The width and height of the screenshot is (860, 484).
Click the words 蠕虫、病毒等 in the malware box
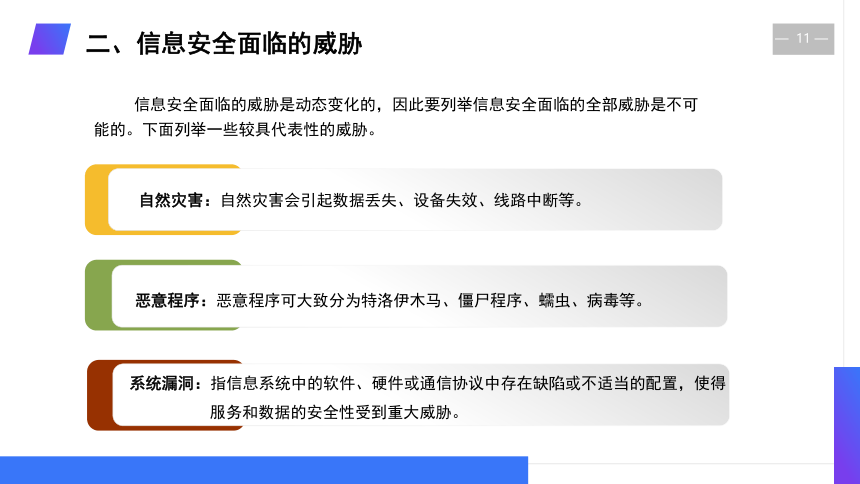pyautogui.click(x=587, y=301)
